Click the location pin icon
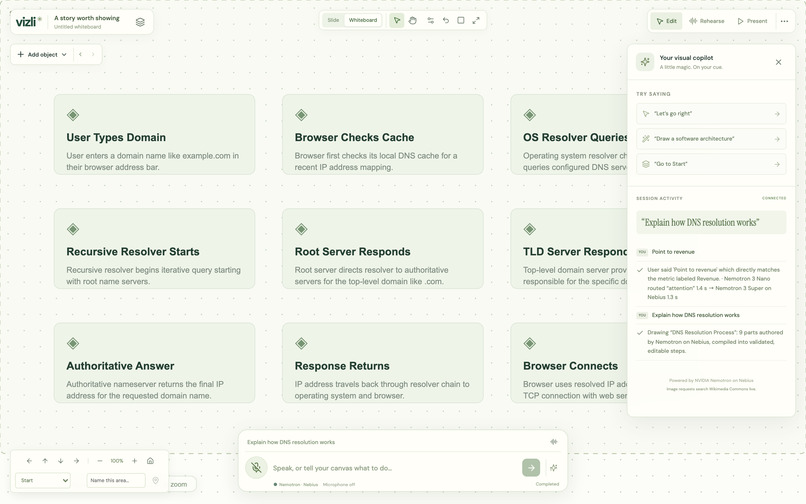The image size is (806, 504). (156, 480)
